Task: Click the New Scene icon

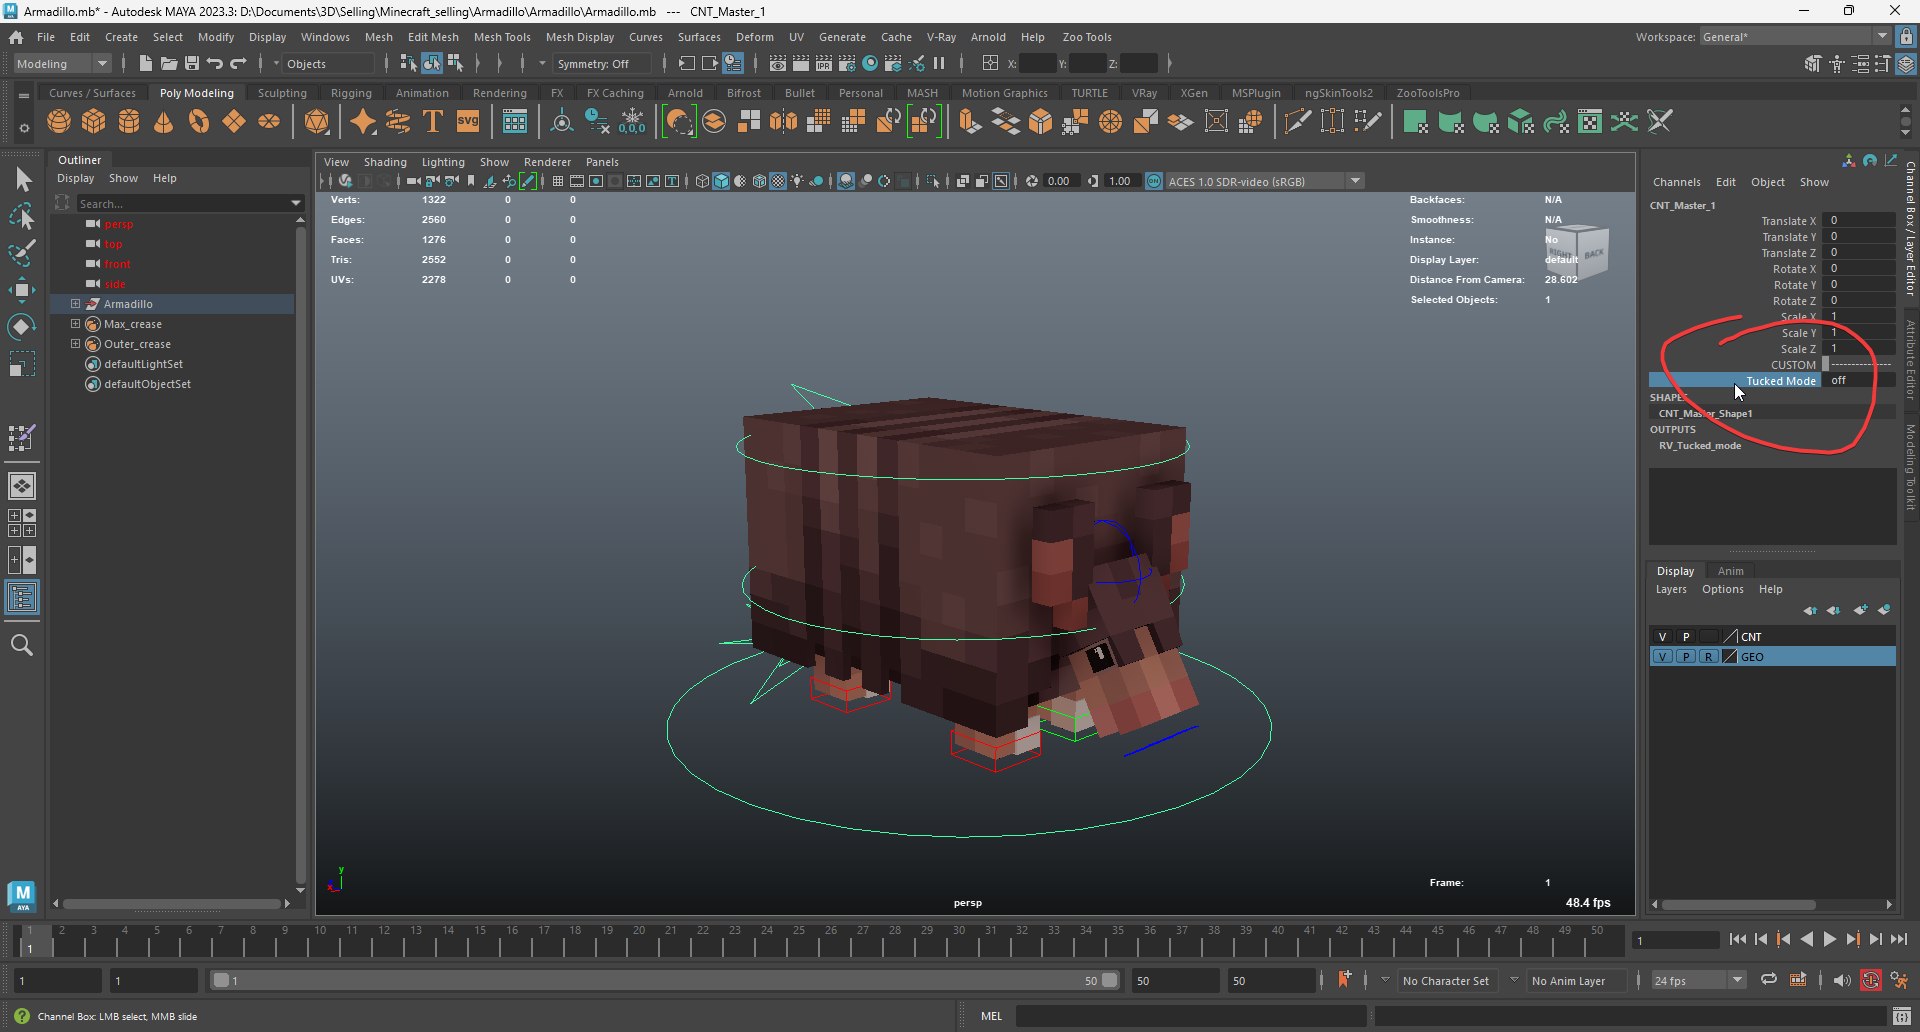Action: click(x=145, y=63)
